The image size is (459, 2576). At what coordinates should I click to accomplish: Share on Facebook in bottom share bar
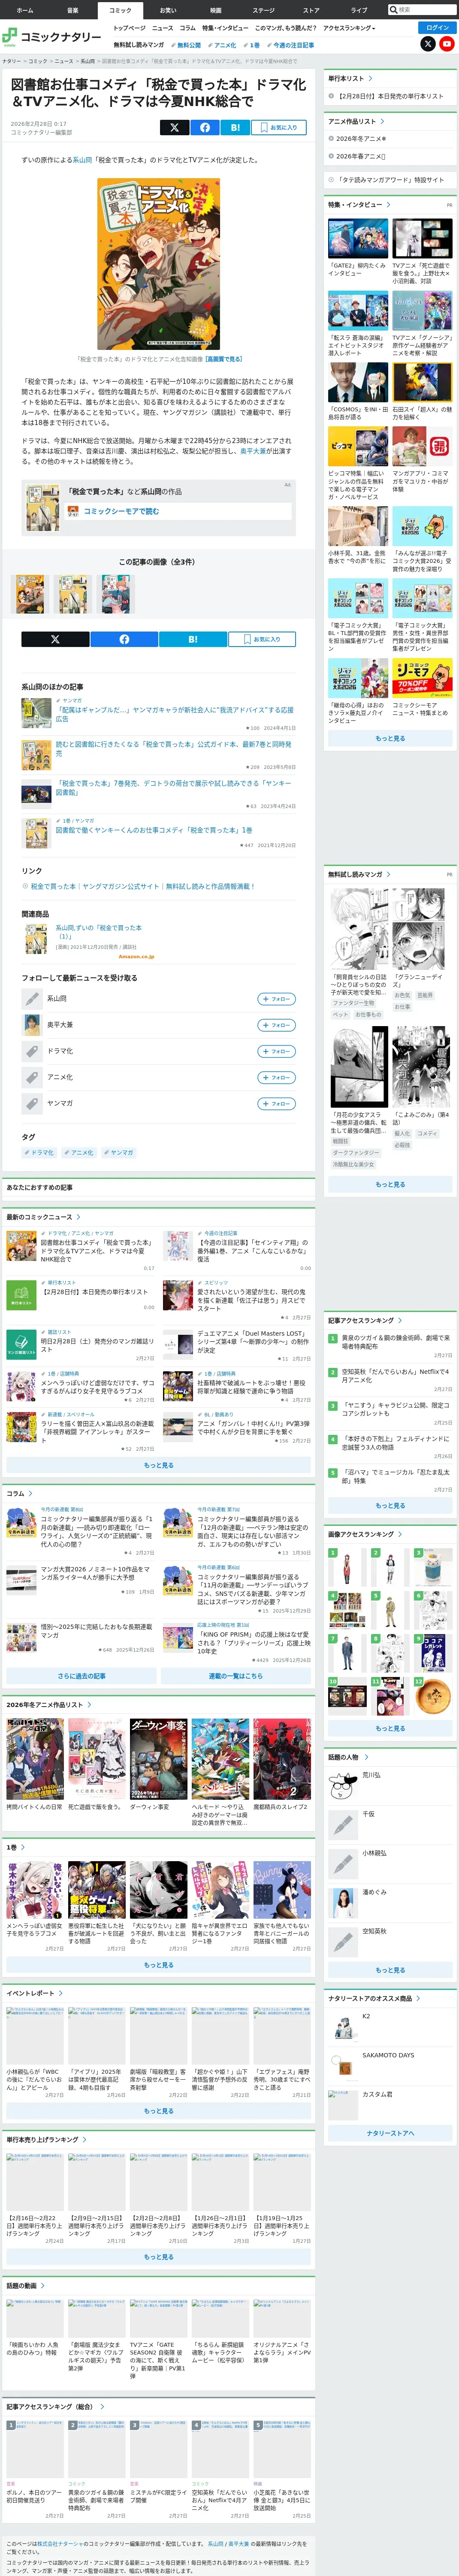[x=124, y=639]
